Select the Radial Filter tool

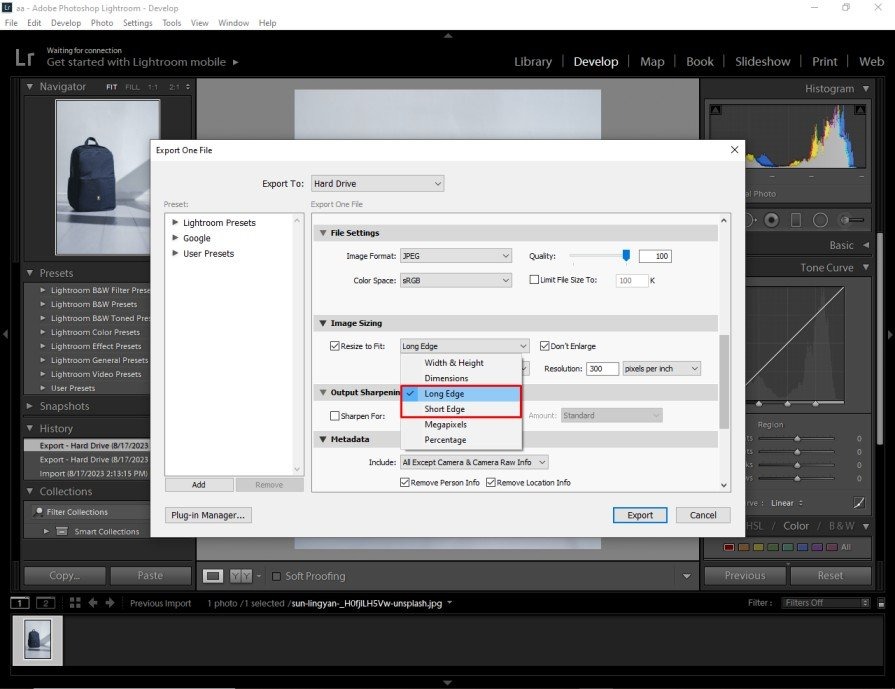pos(820,220)
